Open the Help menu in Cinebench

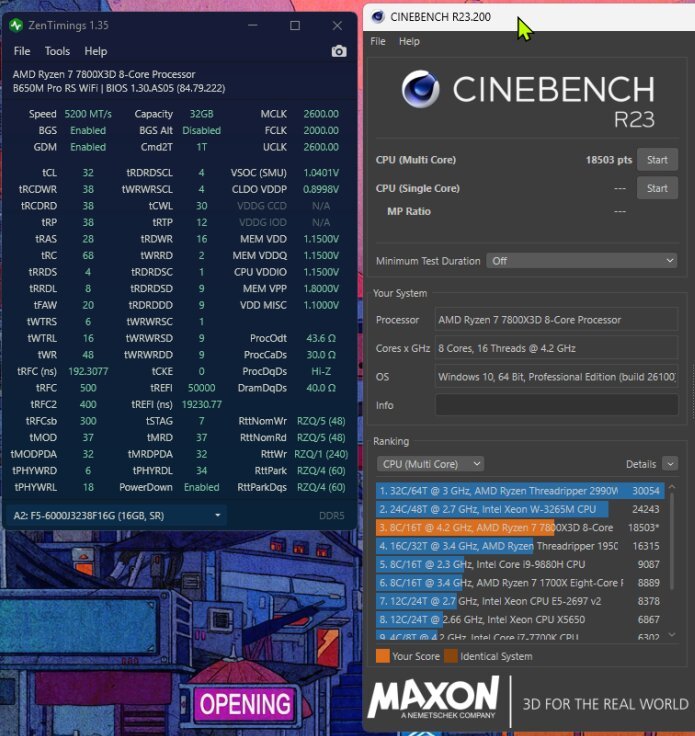409,41
